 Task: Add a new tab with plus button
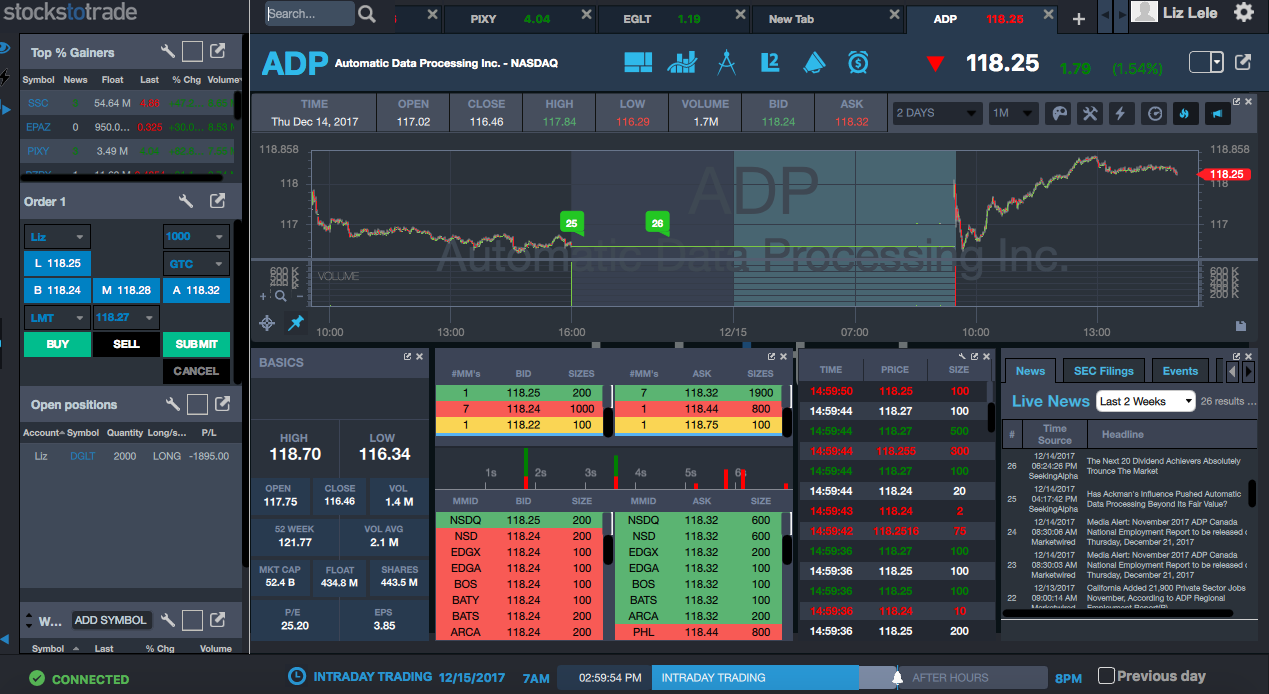1078,19
